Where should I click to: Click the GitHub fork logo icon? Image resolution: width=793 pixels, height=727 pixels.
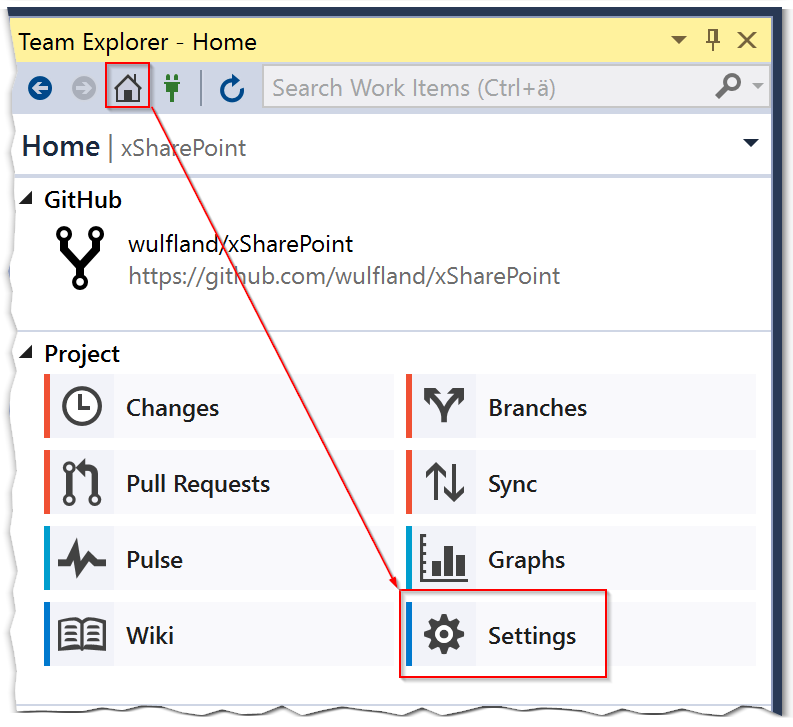[78, 256]
